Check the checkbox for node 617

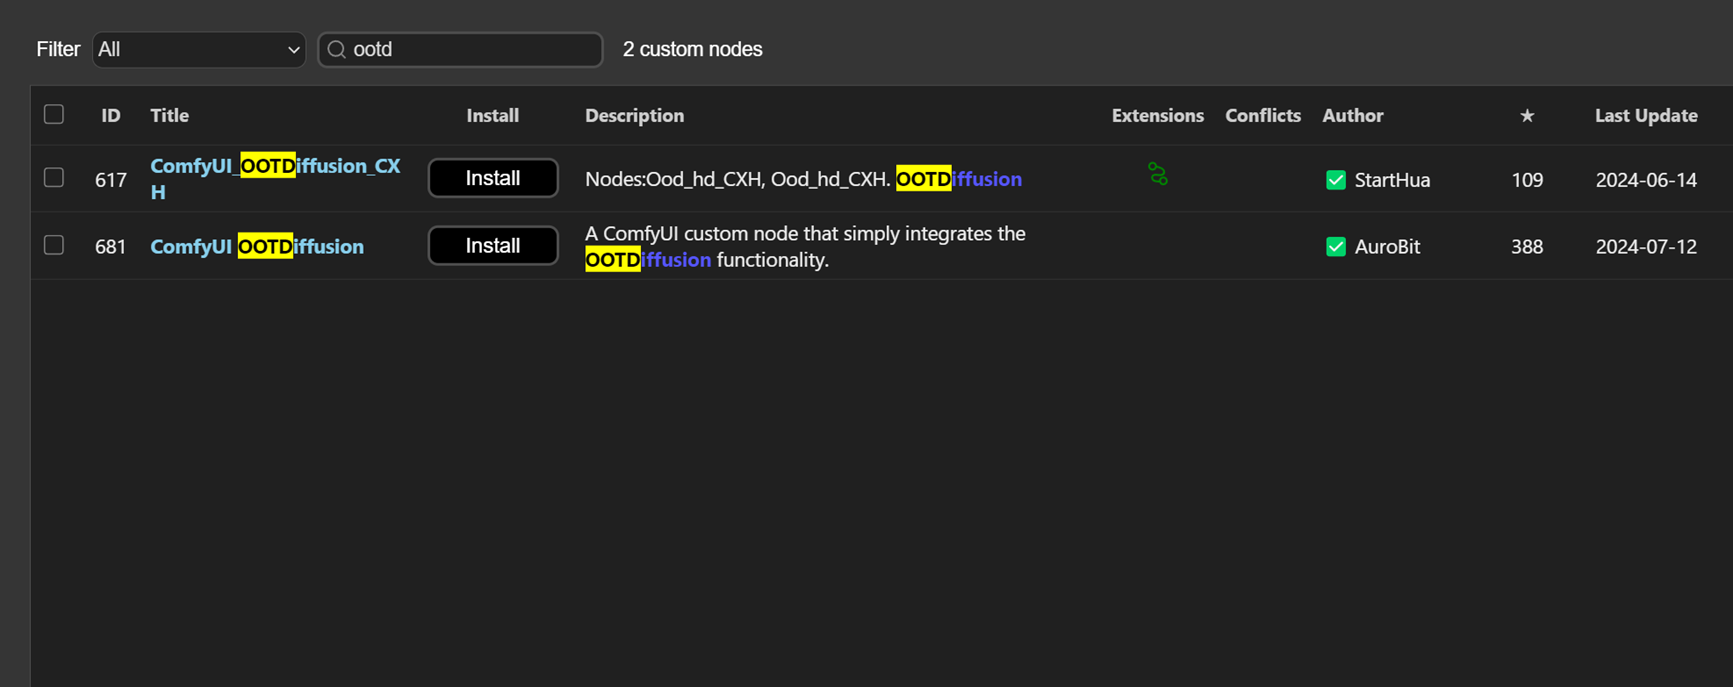[53, 177]
